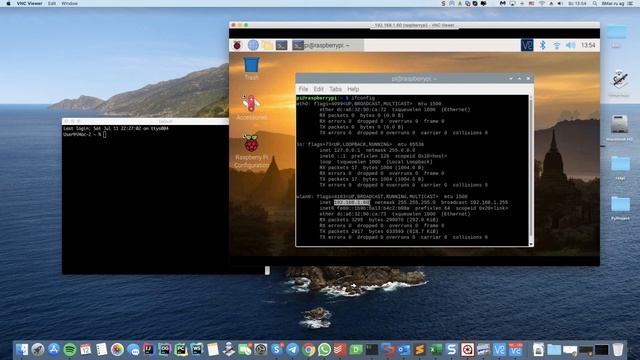640x360 pixels.
Task: Open IntelliJ IDEA from the Dock
Action: pyautogui.click(x=149, y=349)
